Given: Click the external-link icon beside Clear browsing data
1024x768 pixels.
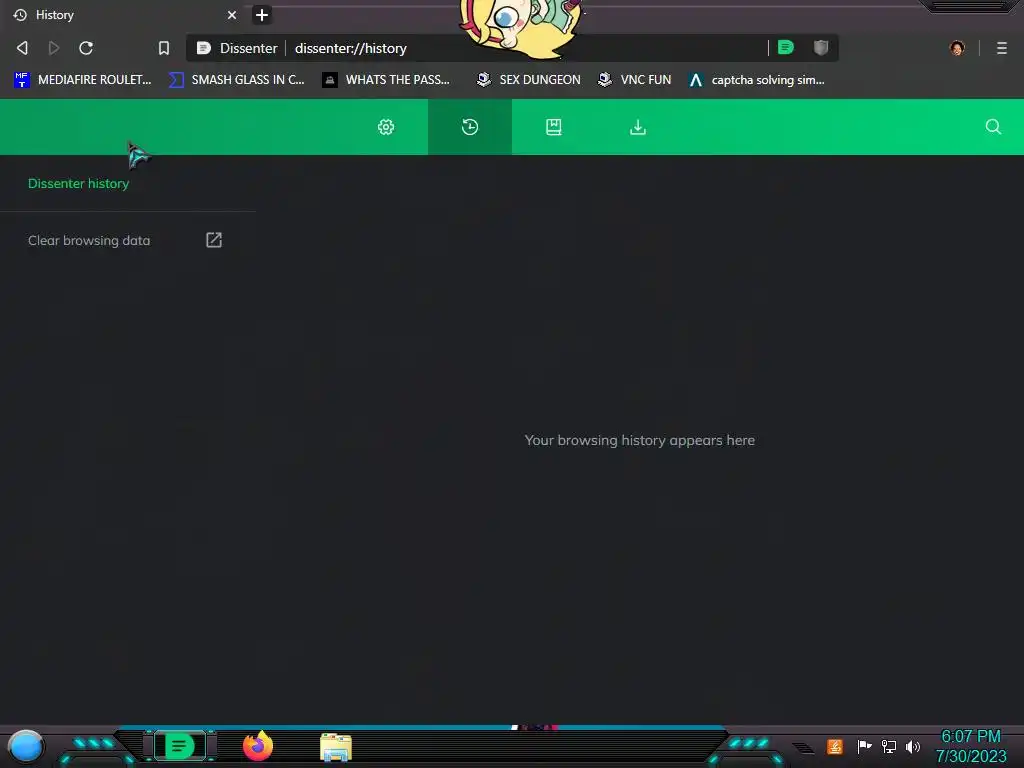Looking at the screenshot, I should click(214, 240).
